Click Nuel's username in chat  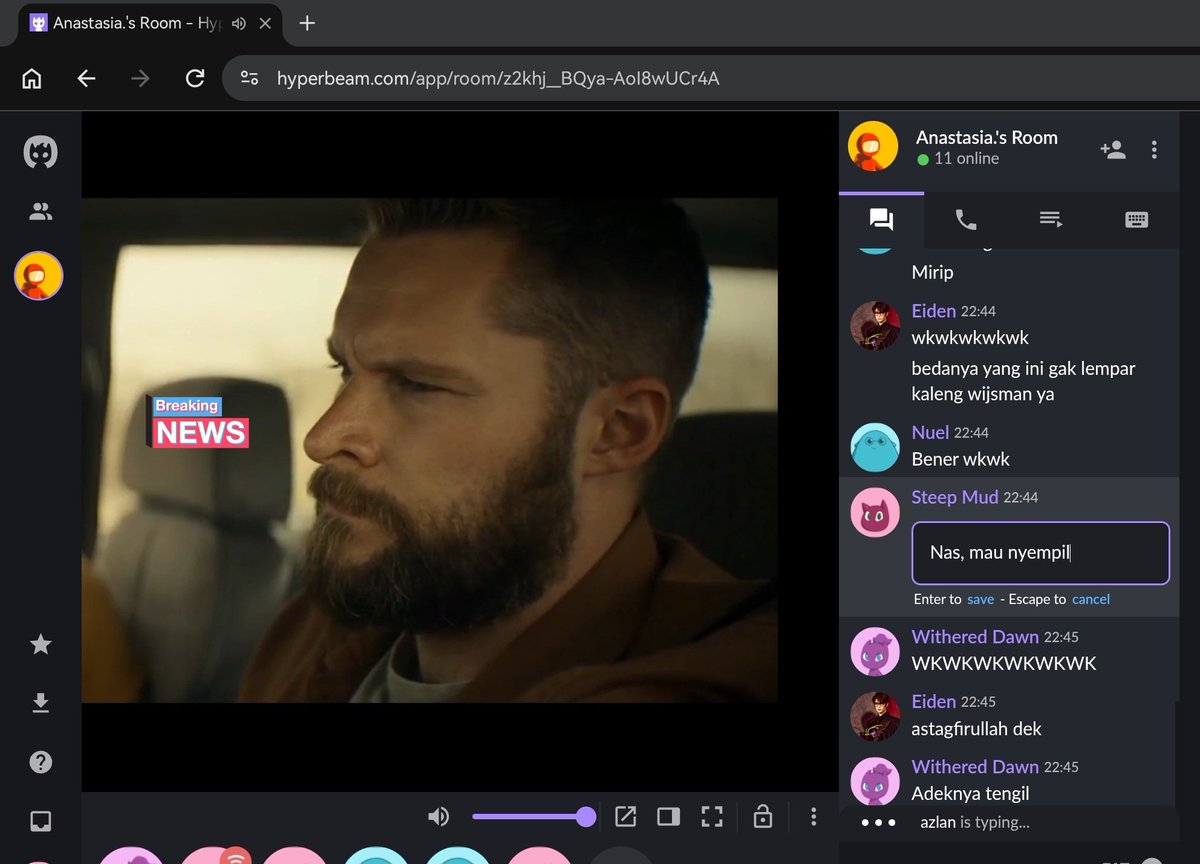(x=930, y=432)
